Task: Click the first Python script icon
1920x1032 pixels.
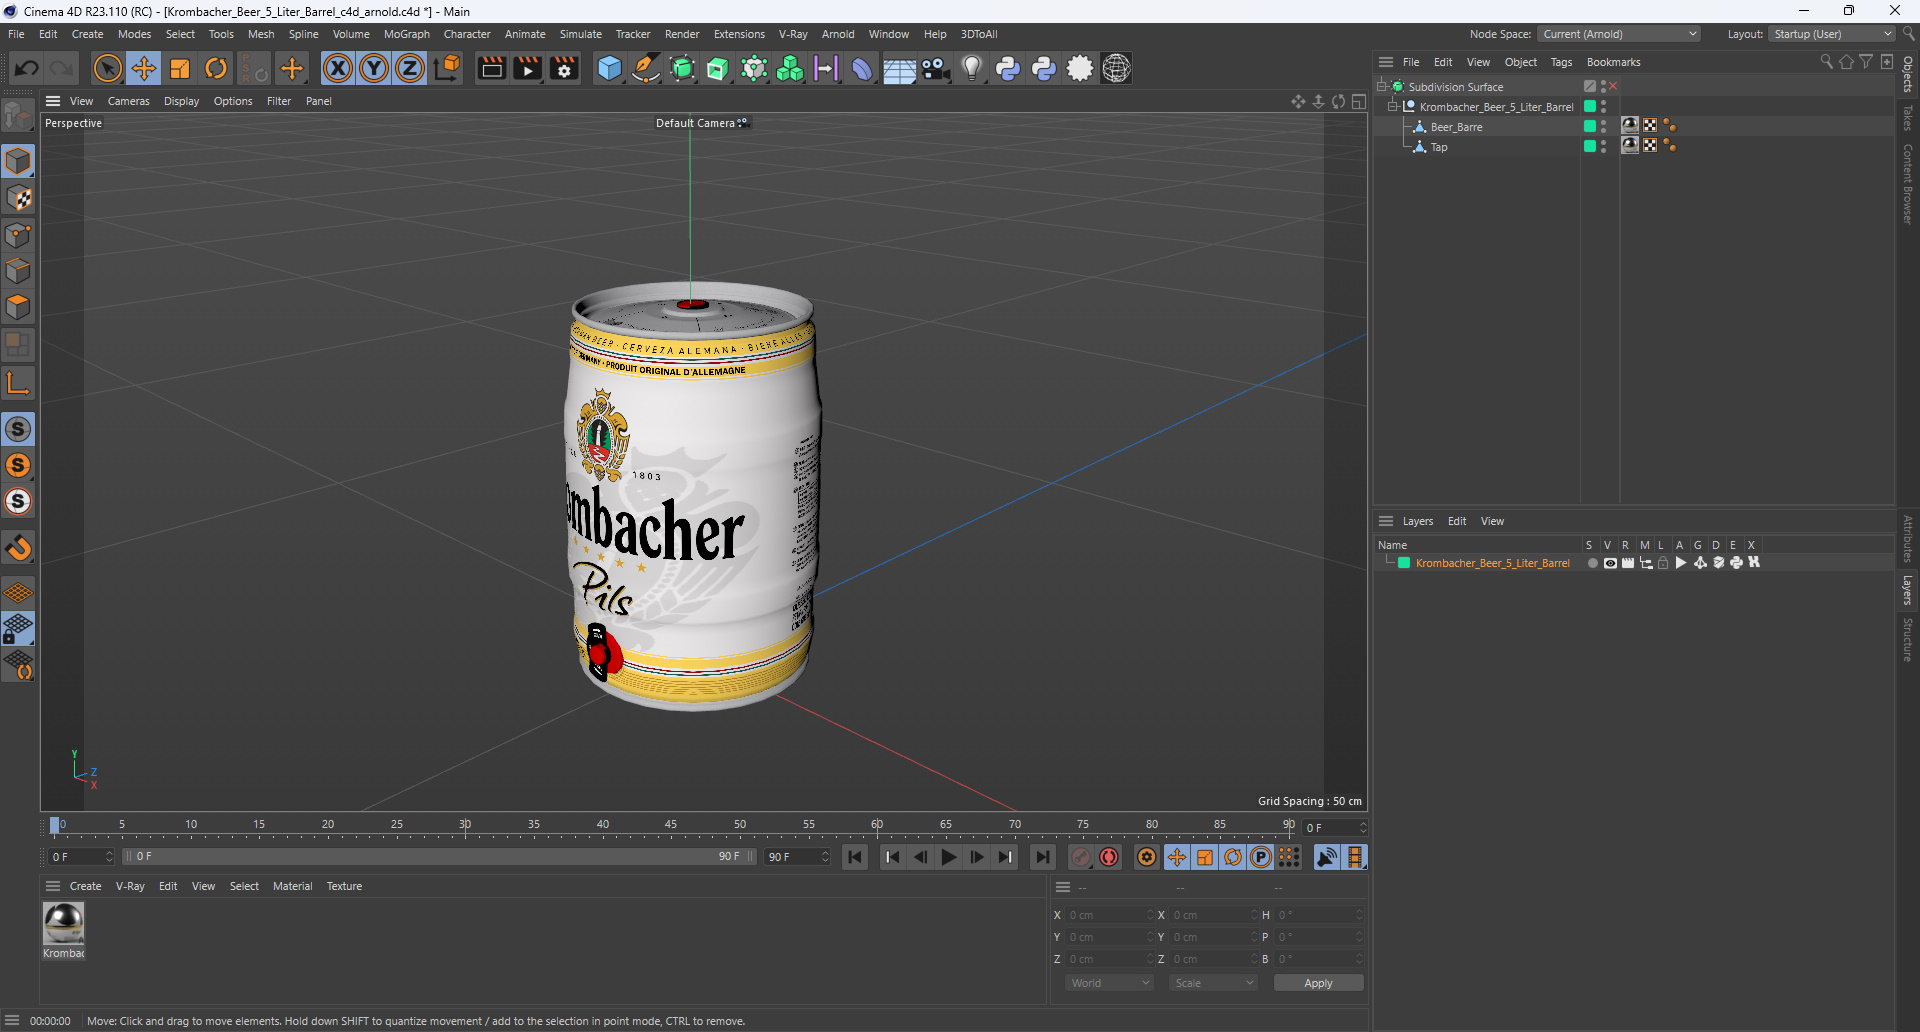Action: point(1008,68)
